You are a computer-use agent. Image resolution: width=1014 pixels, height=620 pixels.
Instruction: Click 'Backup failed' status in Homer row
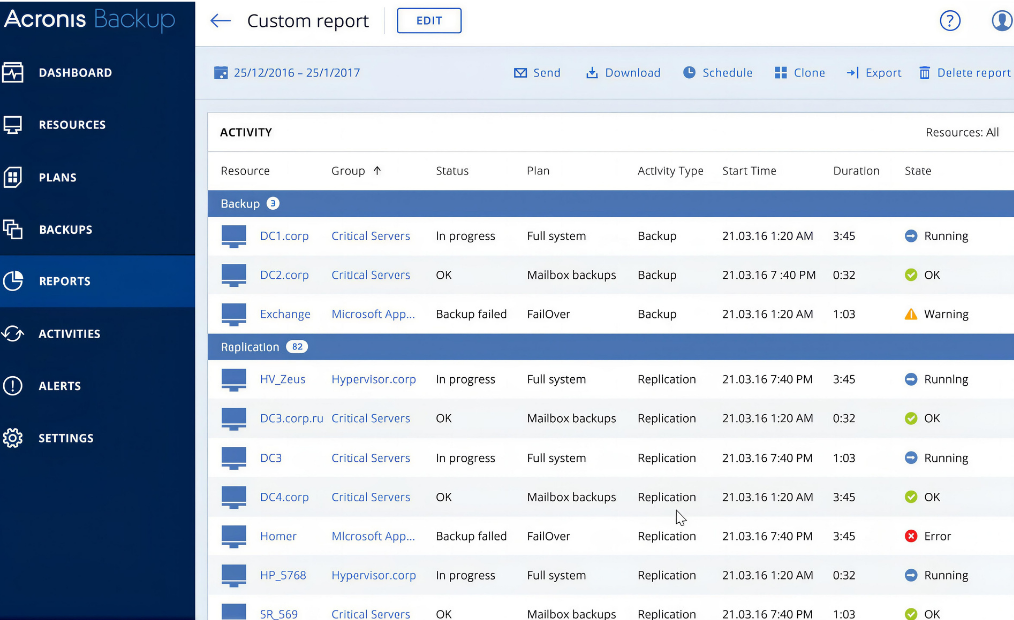(x=471, y=536)
